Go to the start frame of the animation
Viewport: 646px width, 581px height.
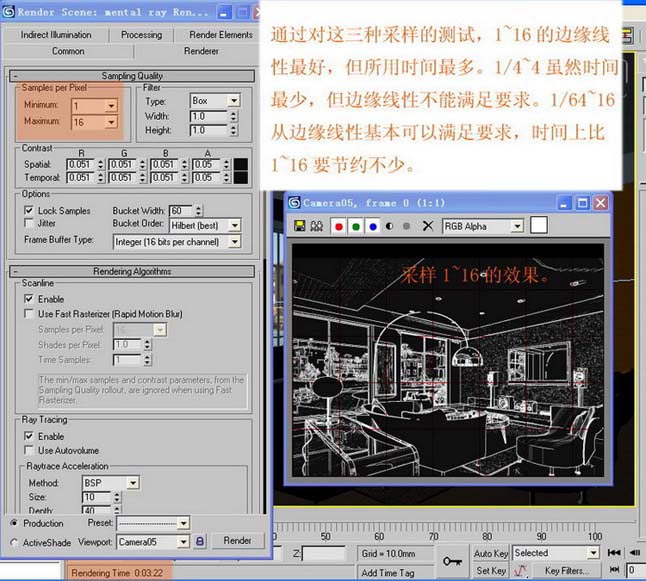tap(614, 553)
